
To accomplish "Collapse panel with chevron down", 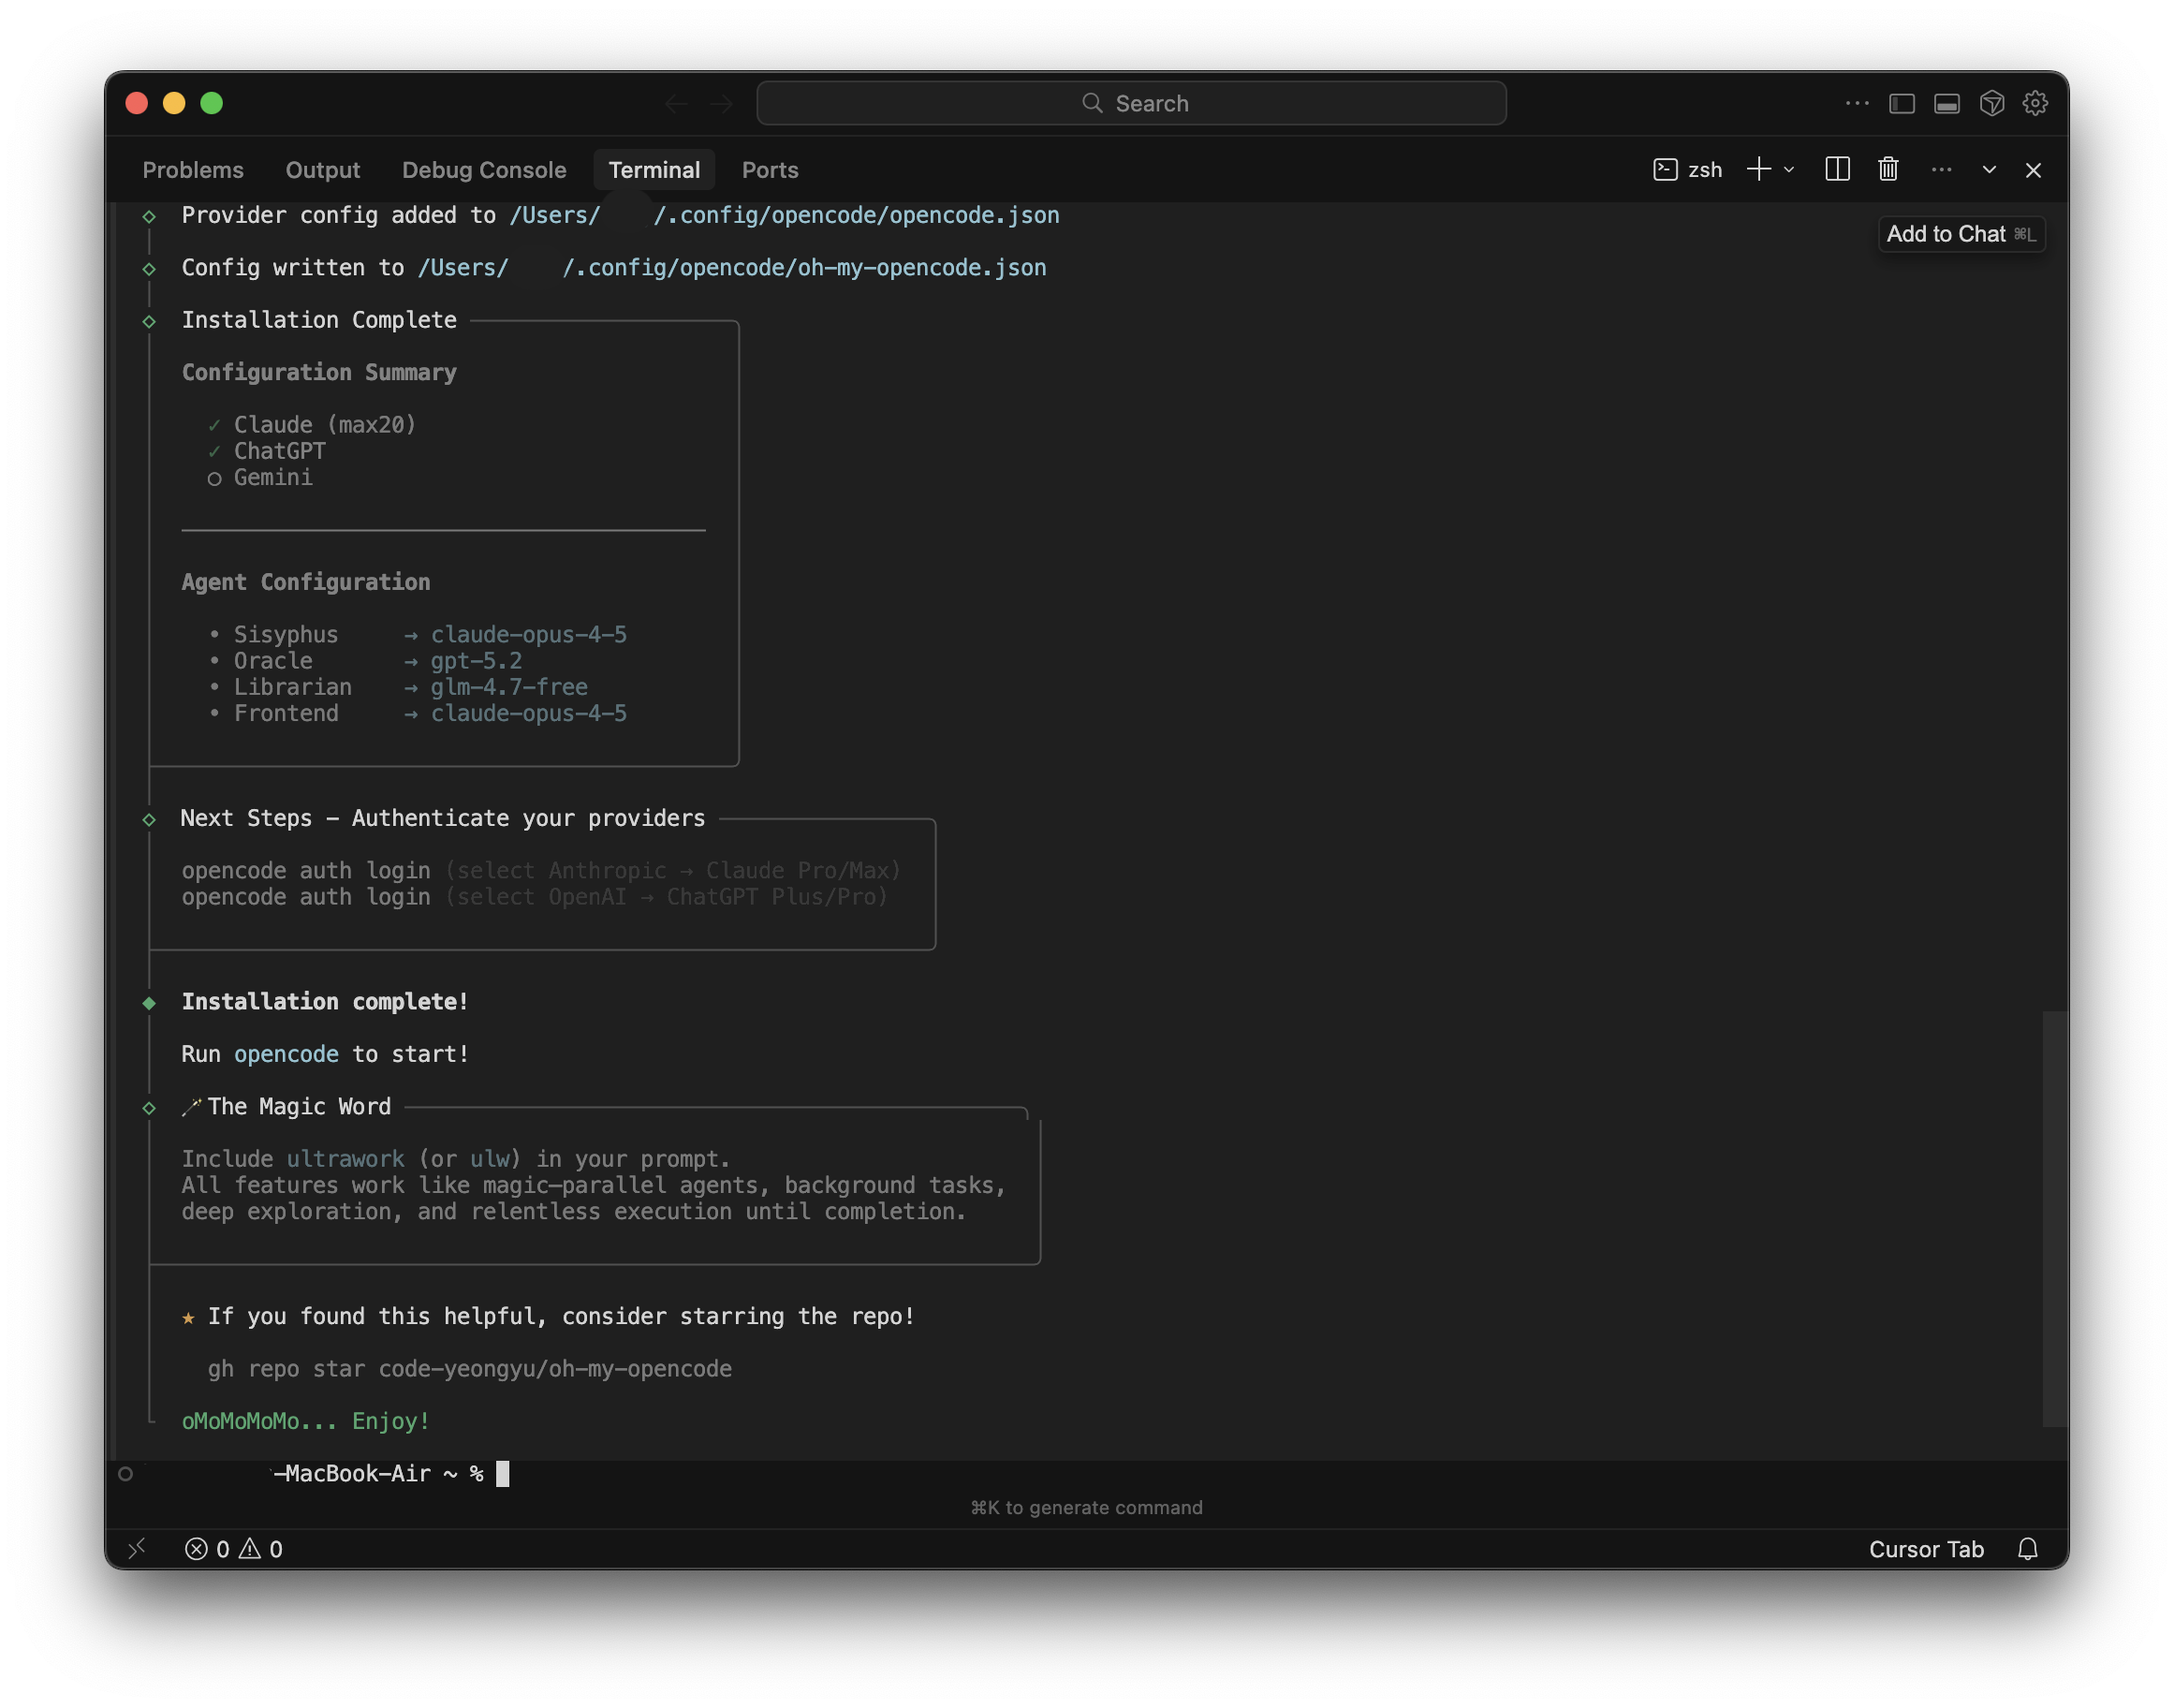I will click(1988, 170).
